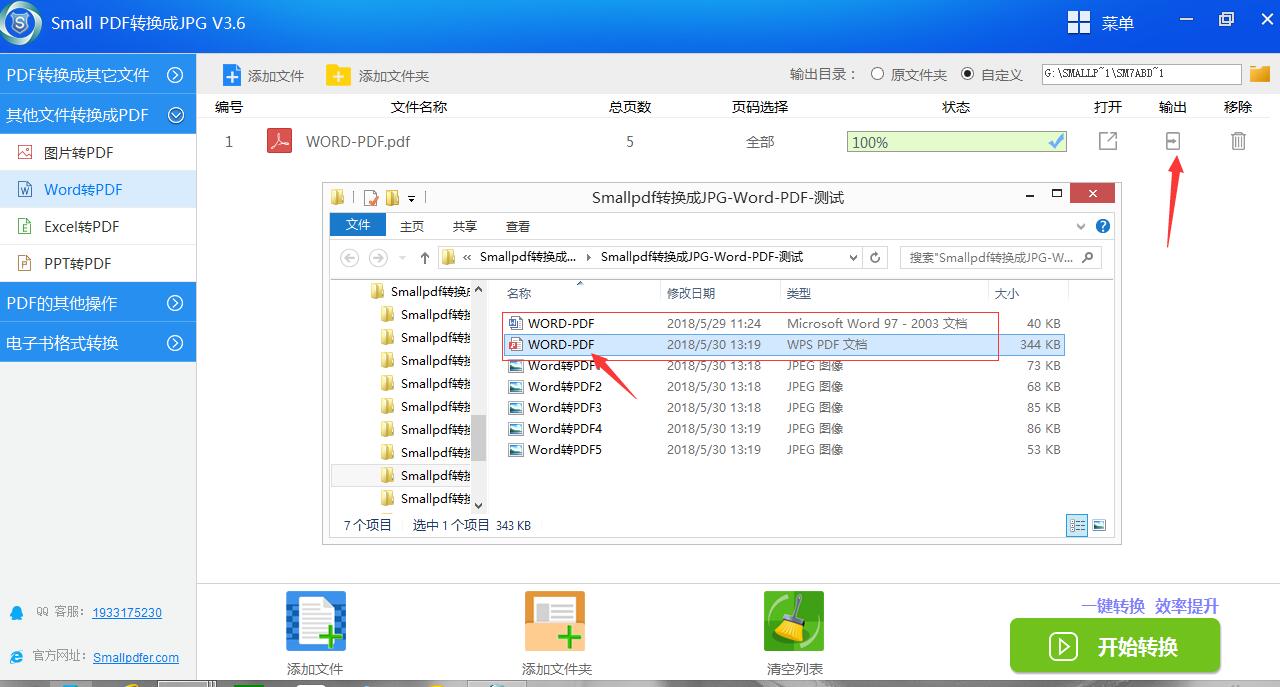Switch Explorer to details view icon

[x=1077, y=525]
